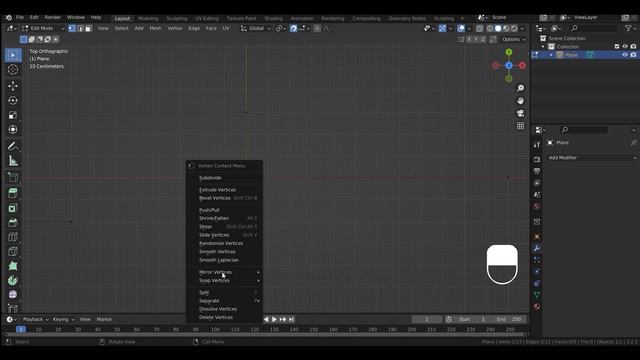This screenshot has height=360, width=640.
Task: Pick the Loop Cut tool
Action: click(13, 237)
